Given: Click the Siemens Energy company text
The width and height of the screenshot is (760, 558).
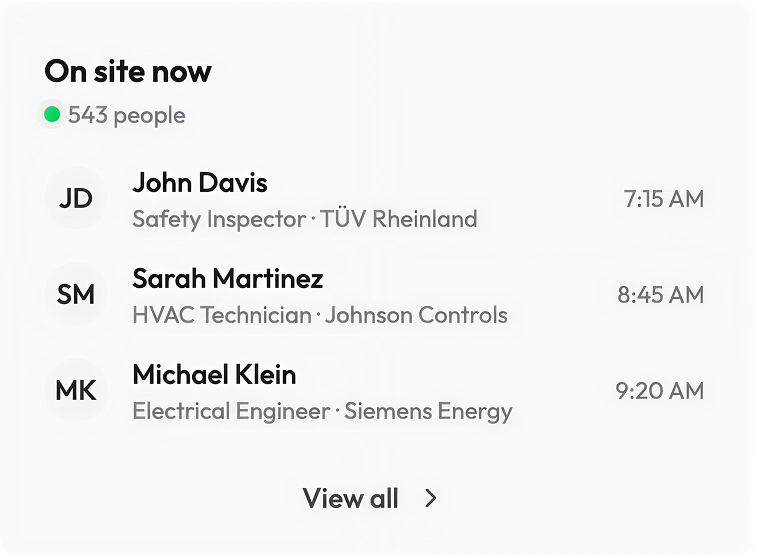Looking at the screenshot, I should 428,411.
